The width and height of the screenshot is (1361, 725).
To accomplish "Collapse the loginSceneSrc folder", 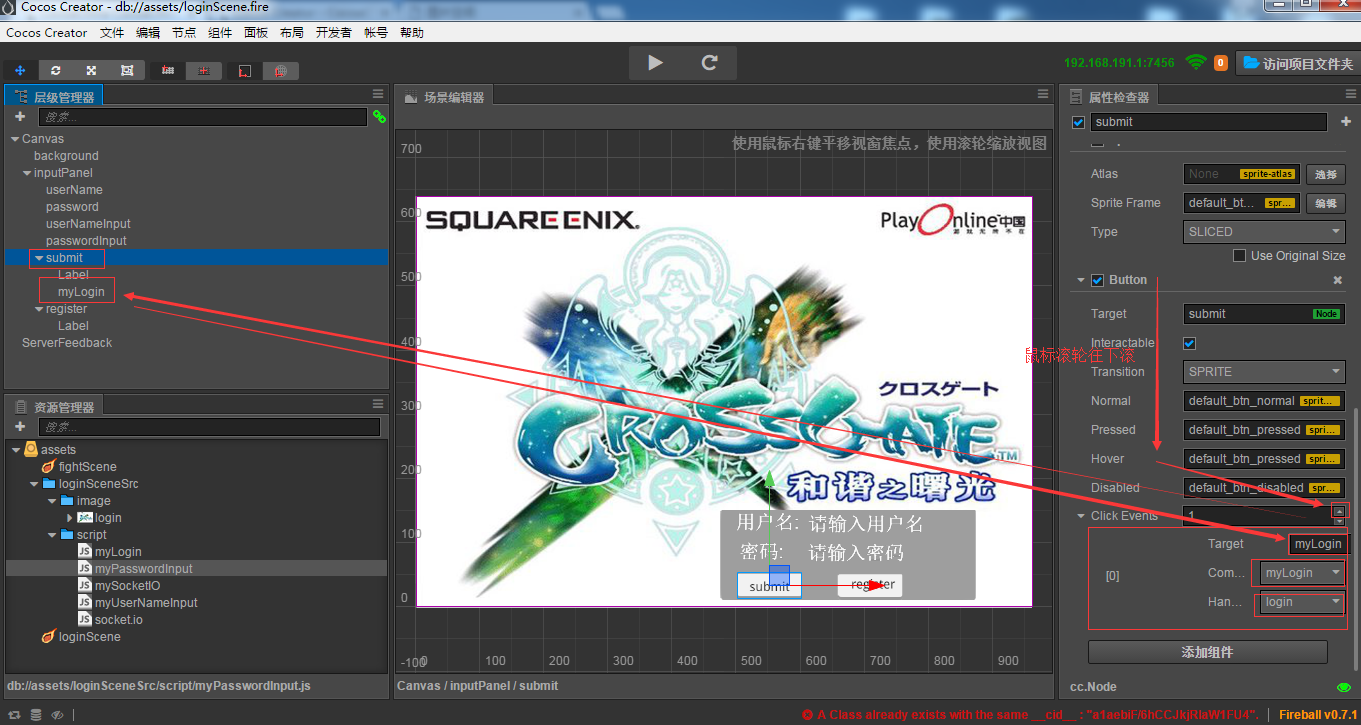I will click(34, 484).
